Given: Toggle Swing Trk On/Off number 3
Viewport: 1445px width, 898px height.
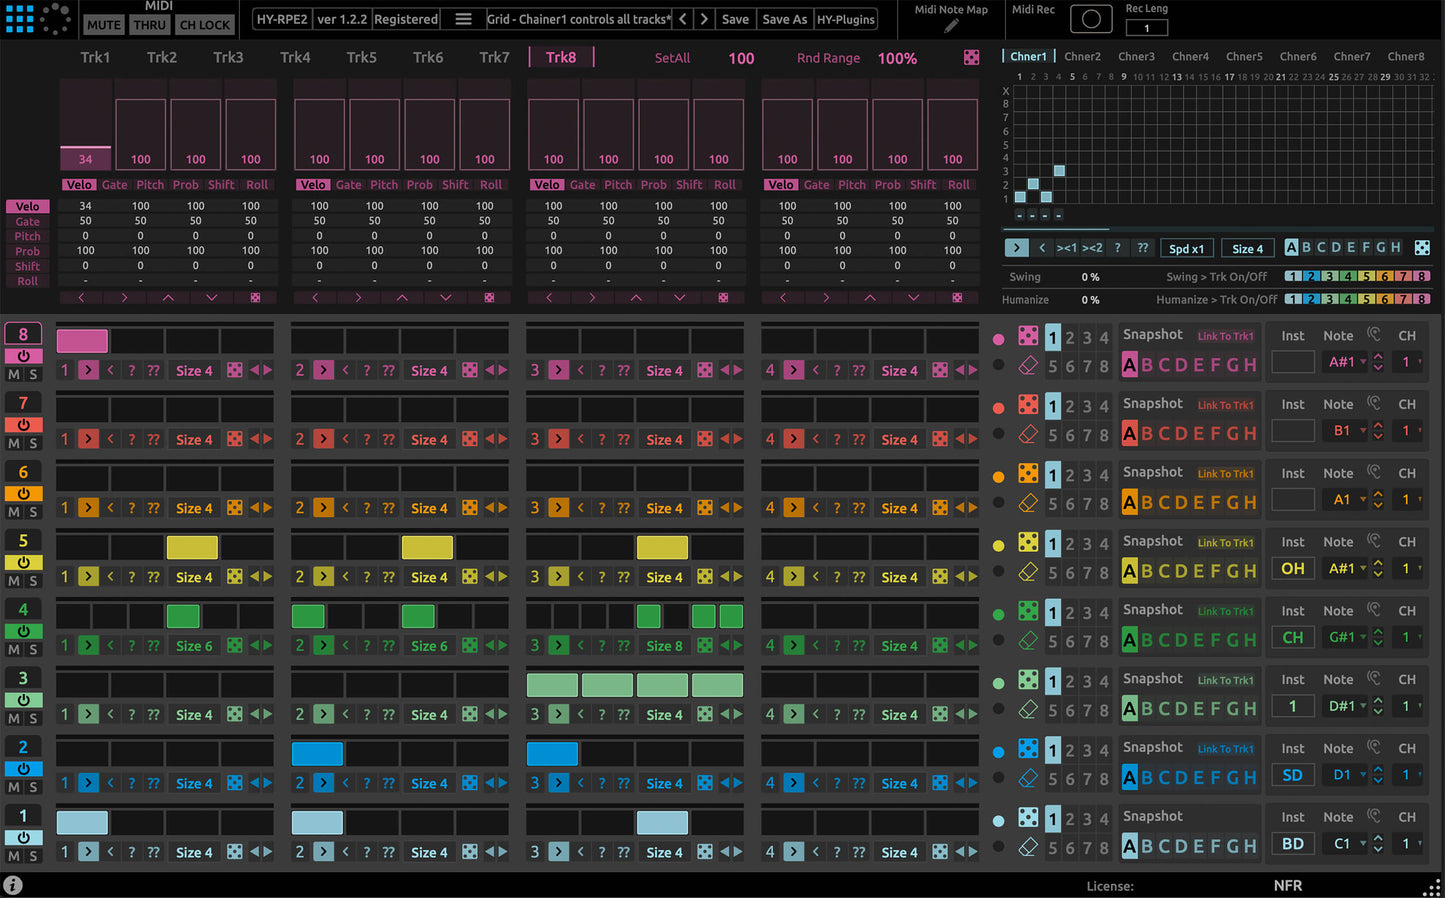Looking at the screenshot, I should [1329, 277].
